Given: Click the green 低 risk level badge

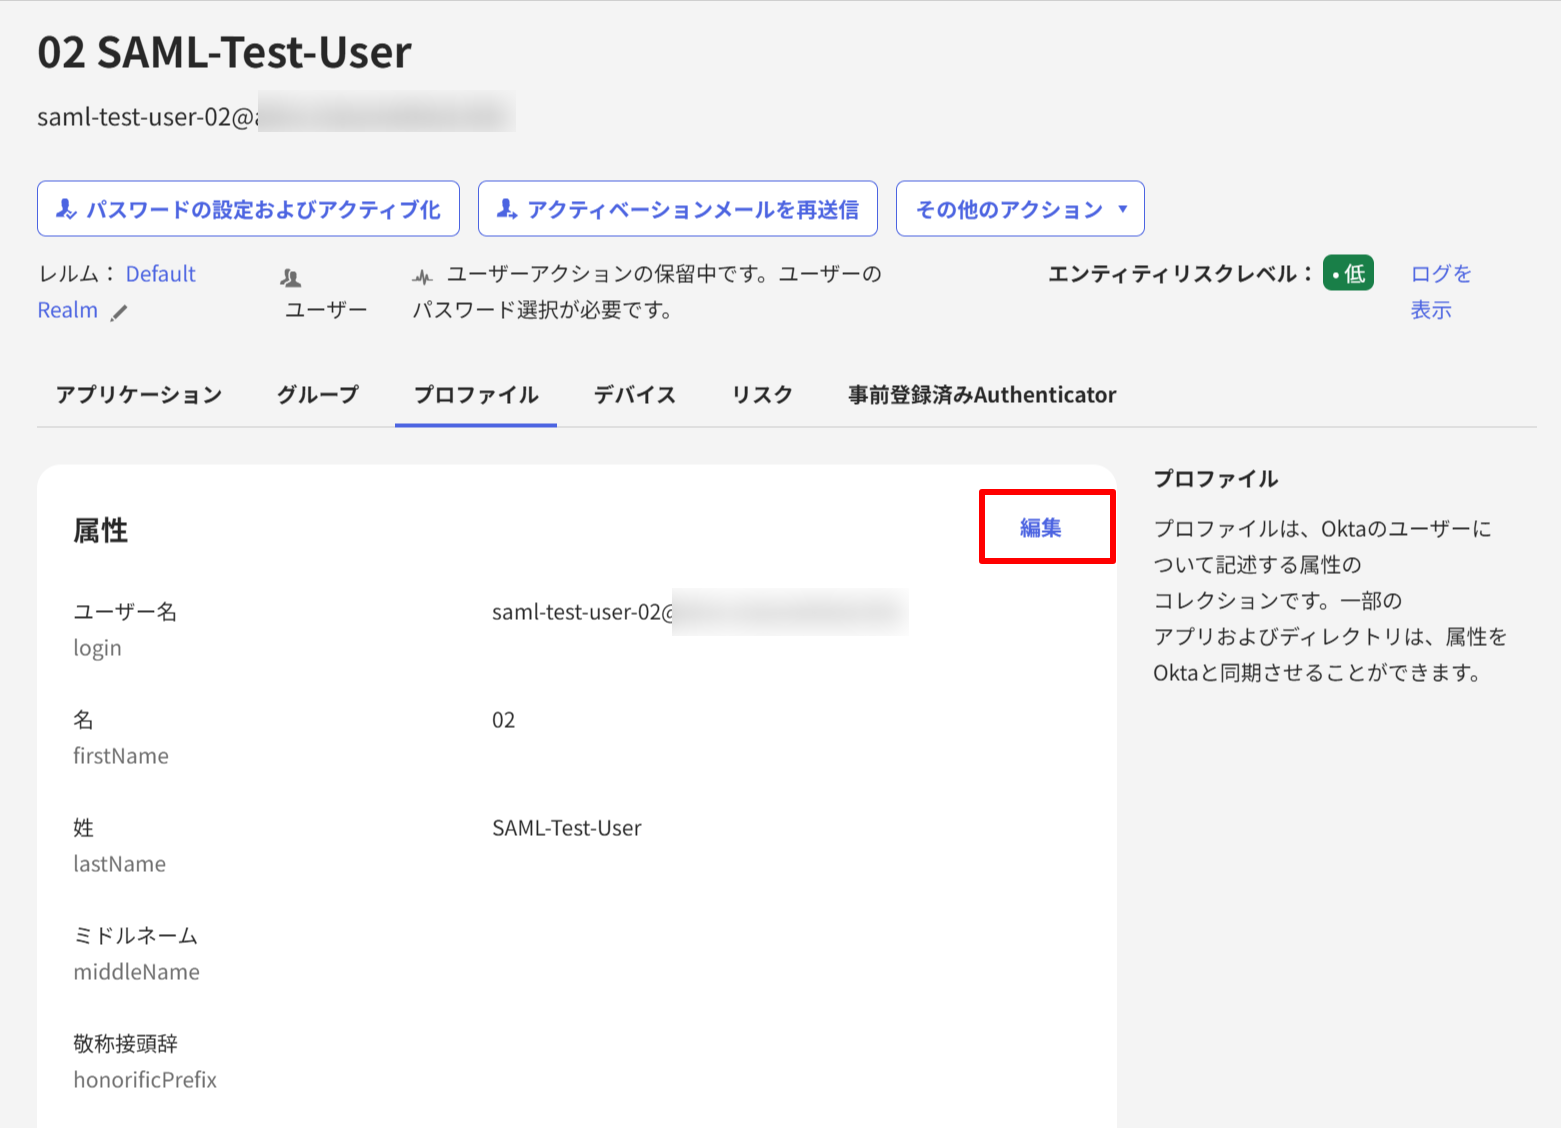Looking at the screenshot, I should click(1348, 273).
